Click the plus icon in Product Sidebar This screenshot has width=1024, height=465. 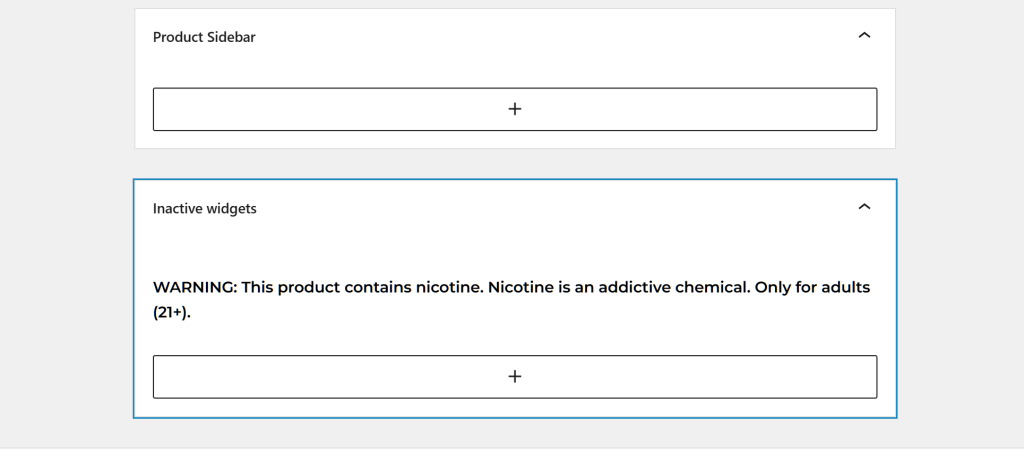(x=515, y=109)
